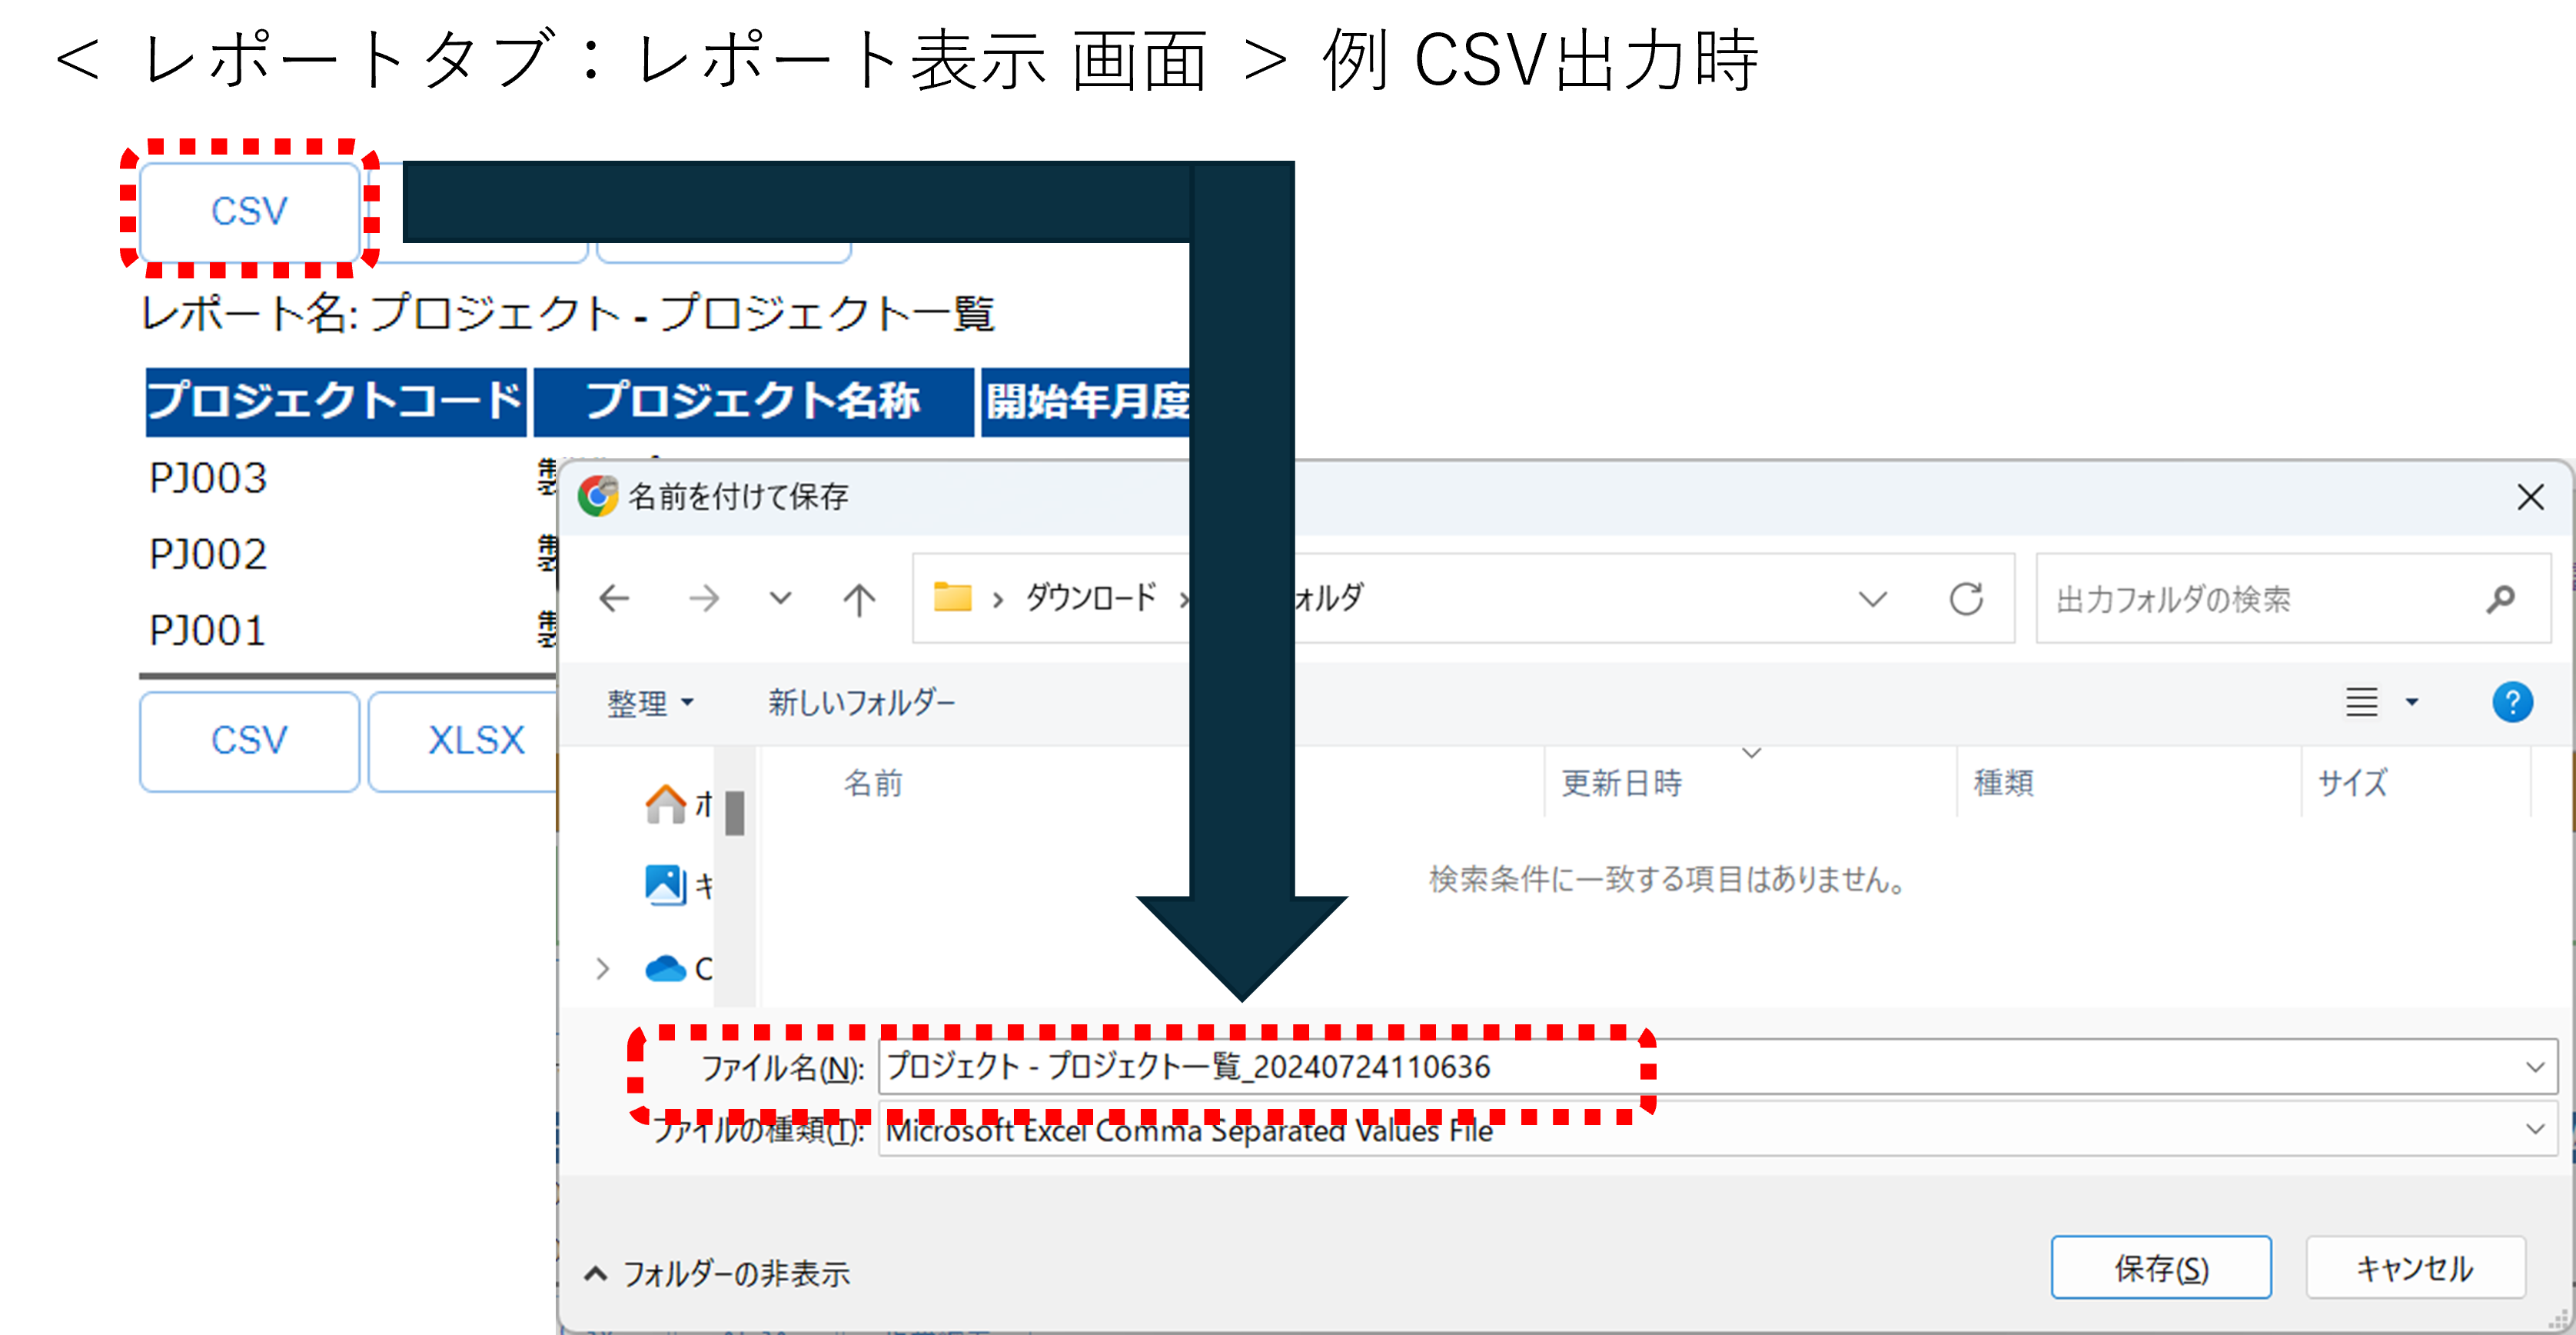Viewport: 2576px width, 1335px height.
Task: Go up one folder level arrow
Action: click(858, 599)
